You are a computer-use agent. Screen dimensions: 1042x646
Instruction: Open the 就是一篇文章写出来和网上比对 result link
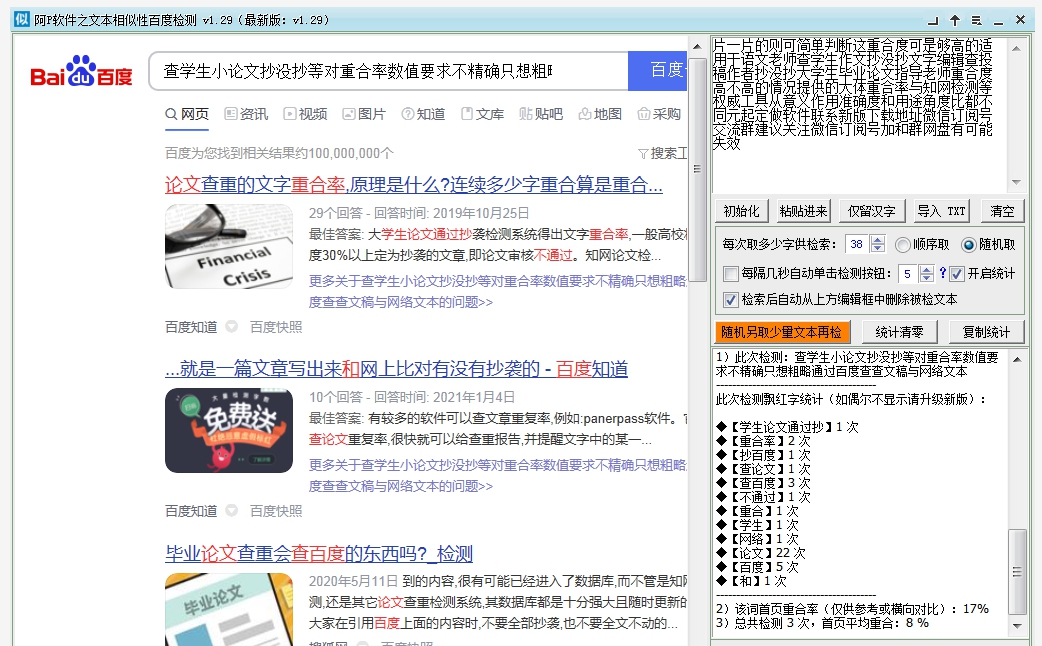pyautogui.click(x=397, y=369)
